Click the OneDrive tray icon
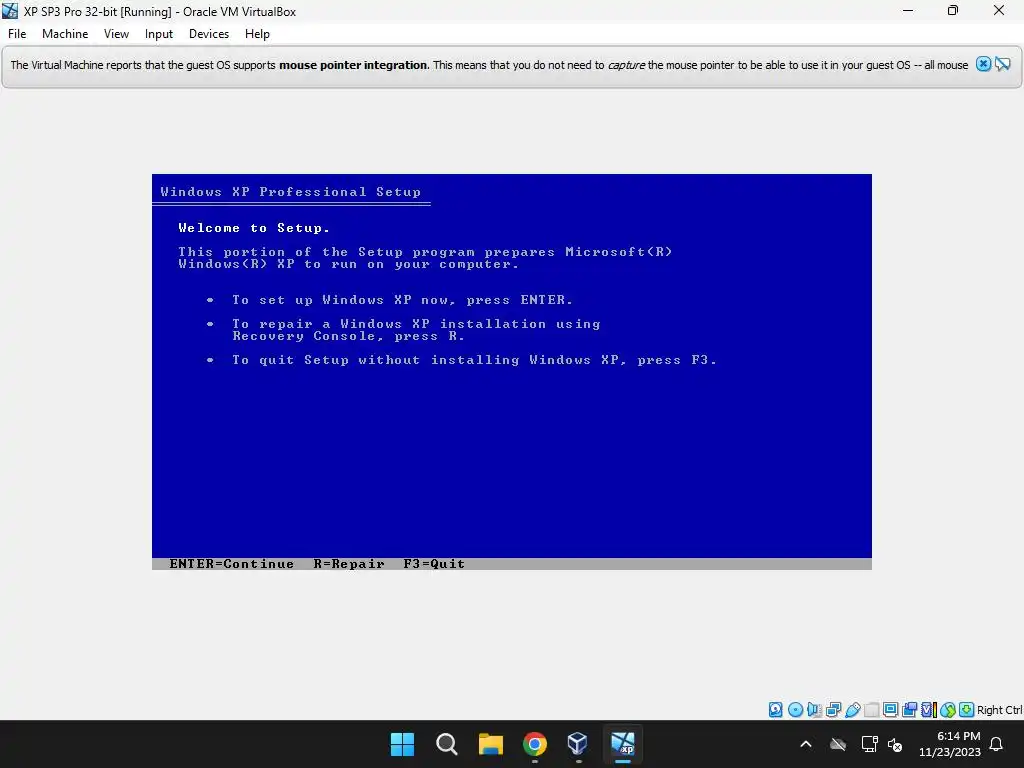Image resolution: width=1024 pixels, height=768 pixels. coord(838,744)
